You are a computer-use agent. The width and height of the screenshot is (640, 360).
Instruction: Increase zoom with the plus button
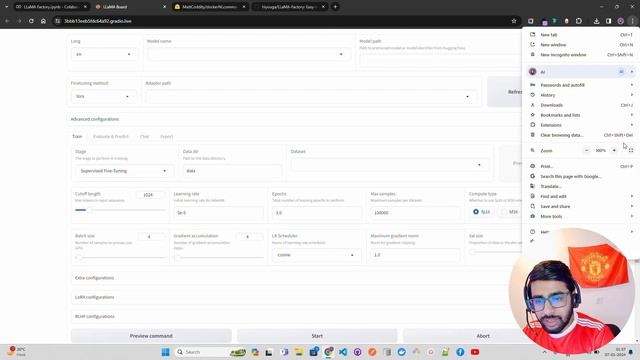[614, 150]
